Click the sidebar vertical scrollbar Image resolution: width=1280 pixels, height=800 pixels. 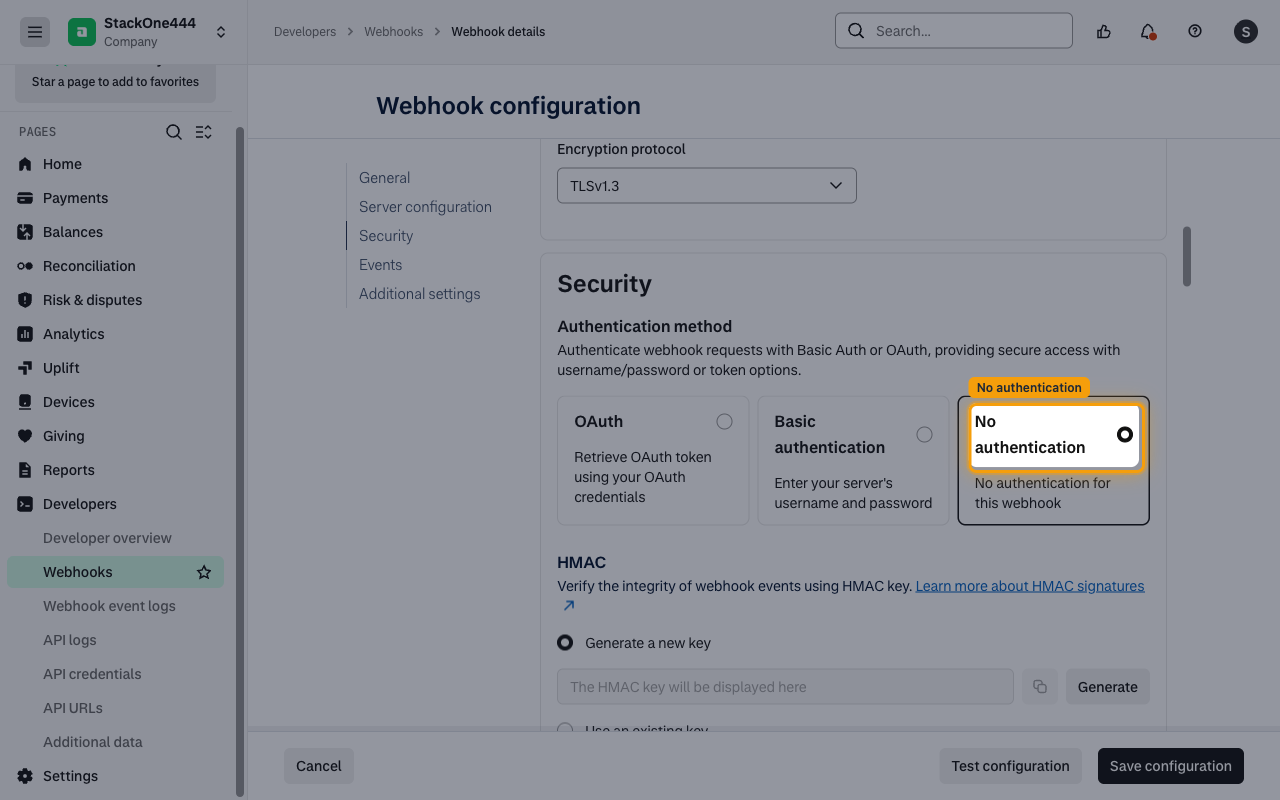point(239,460)
